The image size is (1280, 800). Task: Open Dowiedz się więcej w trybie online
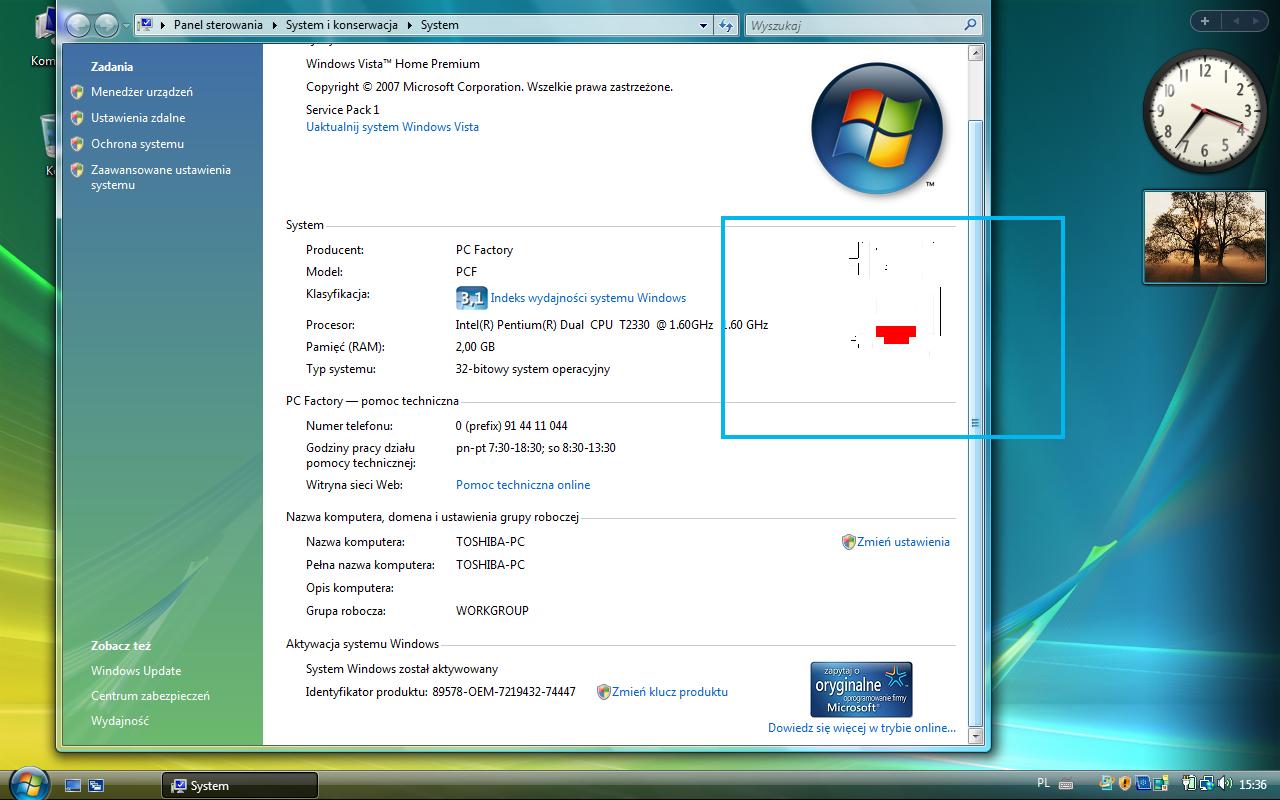[x=862, y=728]
